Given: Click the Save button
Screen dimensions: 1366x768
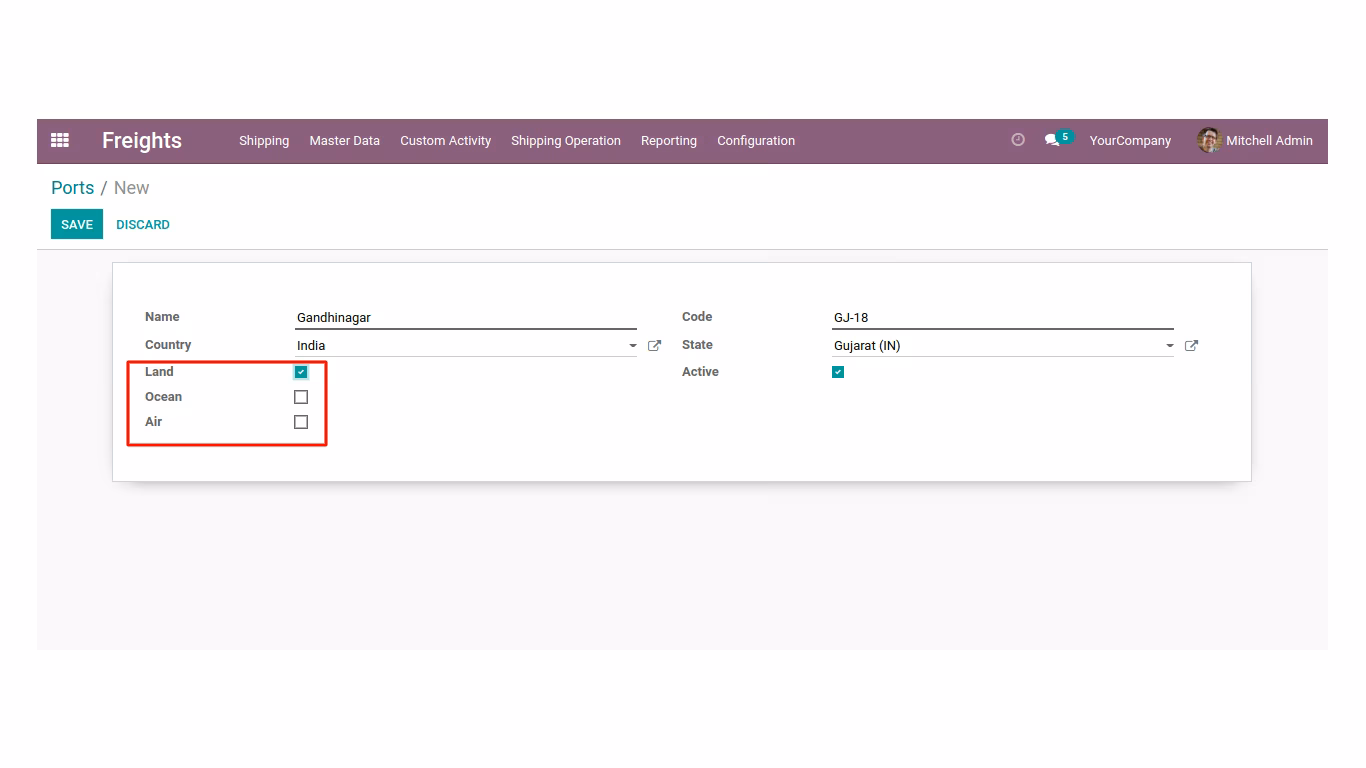Looking at the screenshot, I should (x=77, y=224).
